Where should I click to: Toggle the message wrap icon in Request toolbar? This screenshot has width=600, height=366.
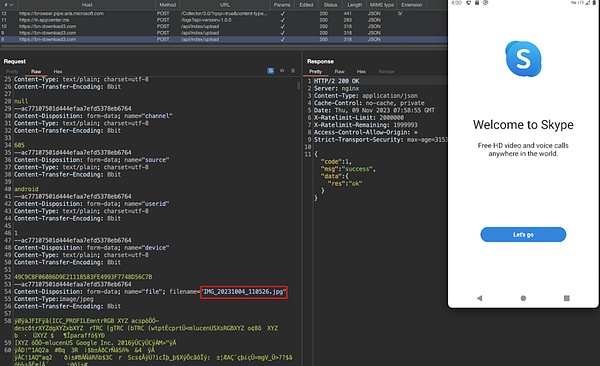271,71
